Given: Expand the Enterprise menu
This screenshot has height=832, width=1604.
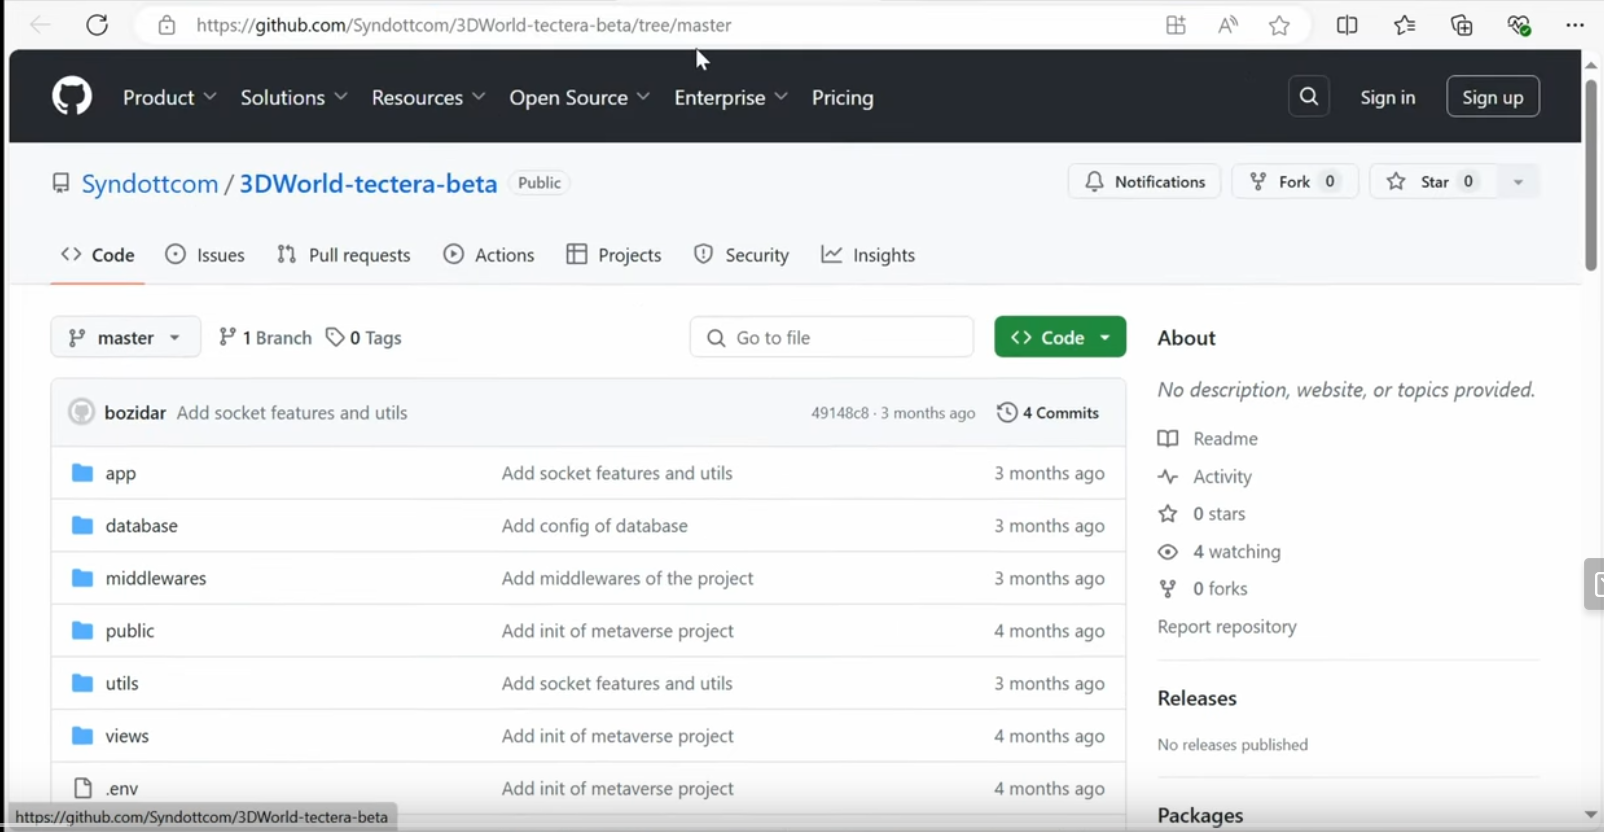Looking at the screenshot, I should (730, 97).
